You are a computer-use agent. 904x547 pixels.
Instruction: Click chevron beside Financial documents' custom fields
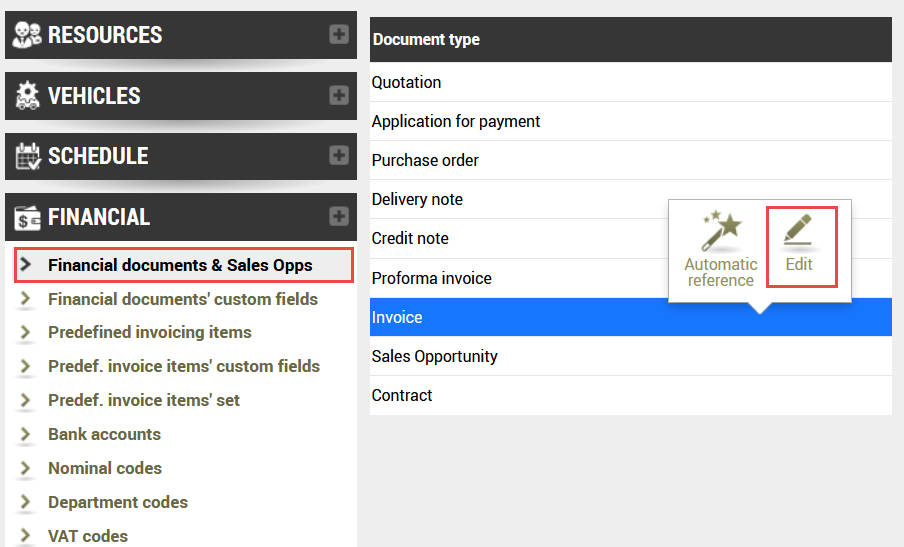tap(25, 299)
